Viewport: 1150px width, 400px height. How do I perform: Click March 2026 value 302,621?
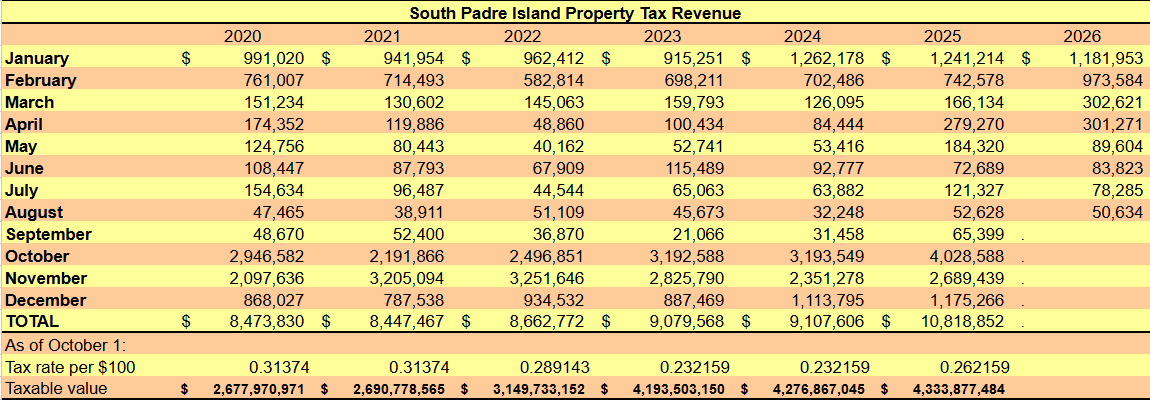[x=1111, y=102]
